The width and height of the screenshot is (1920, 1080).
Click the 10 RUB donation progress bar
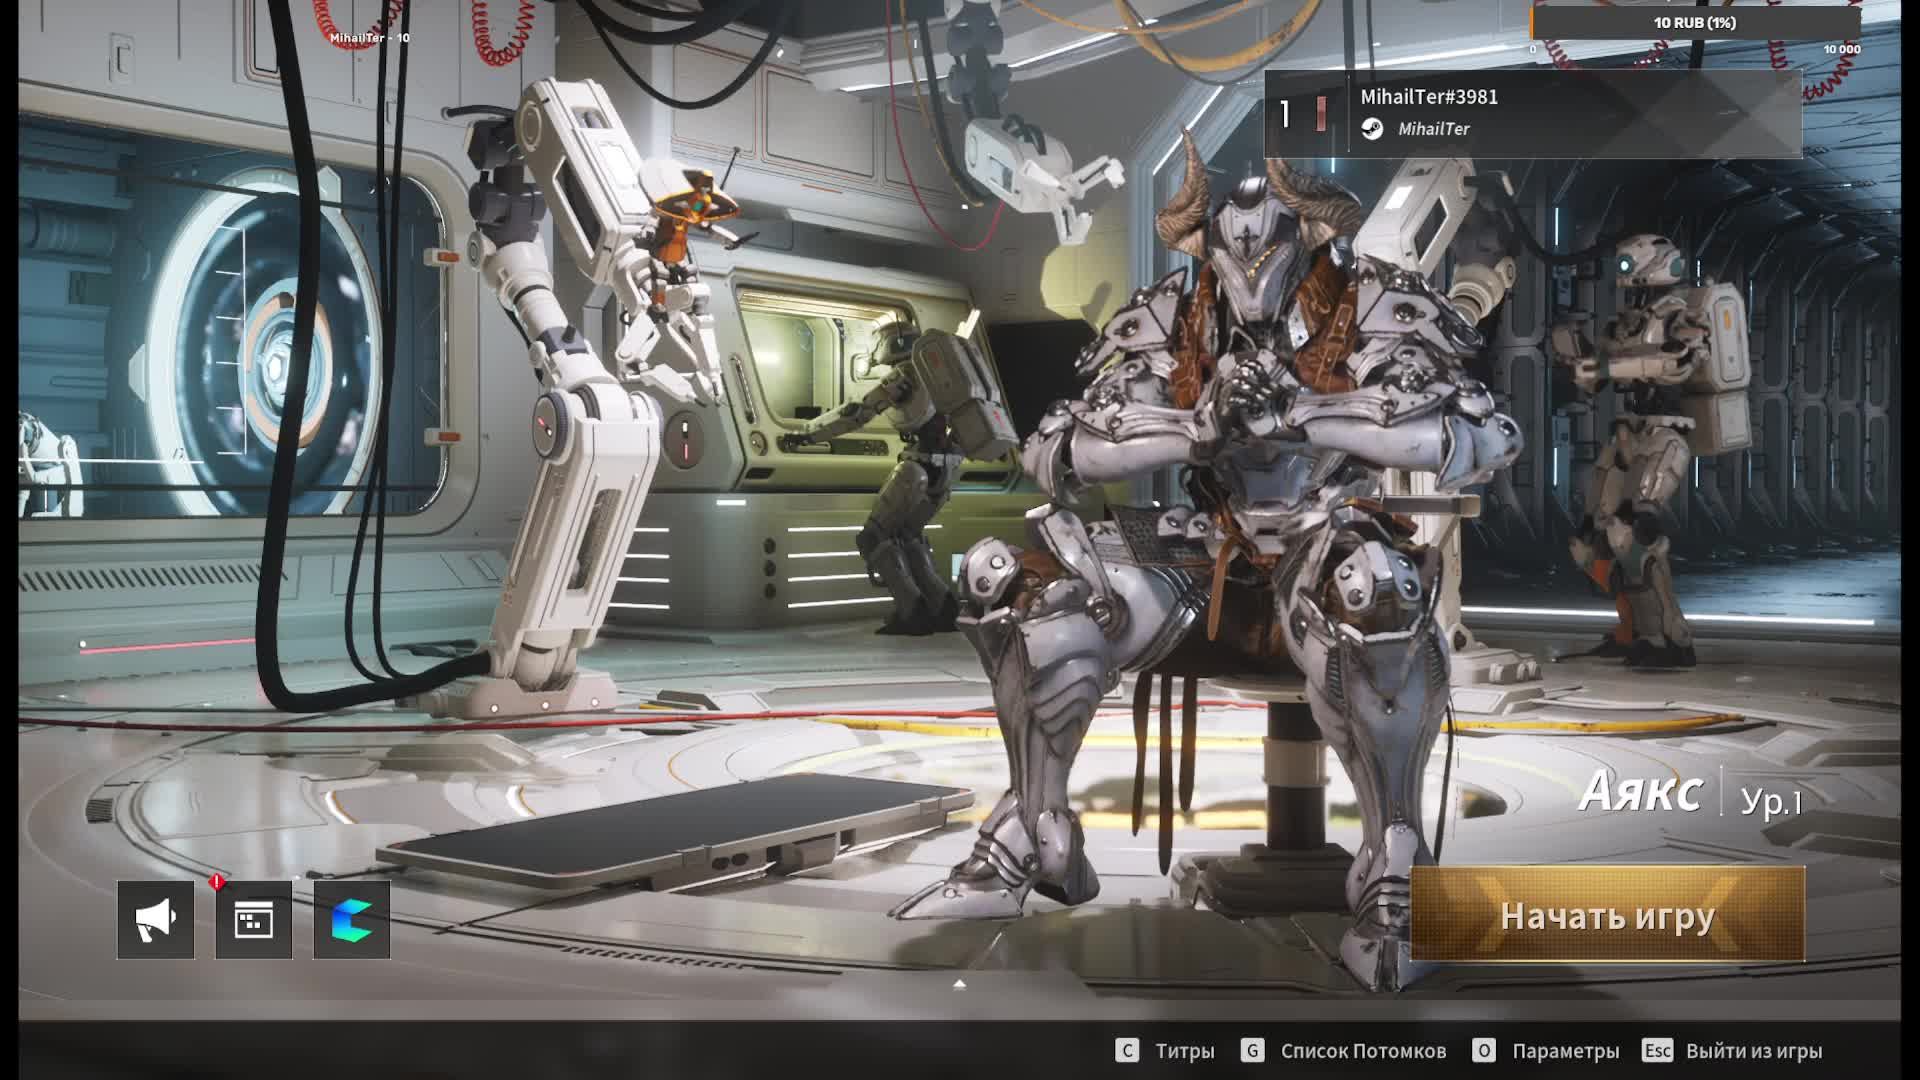pyautogui.click(x=1694, y=23)
